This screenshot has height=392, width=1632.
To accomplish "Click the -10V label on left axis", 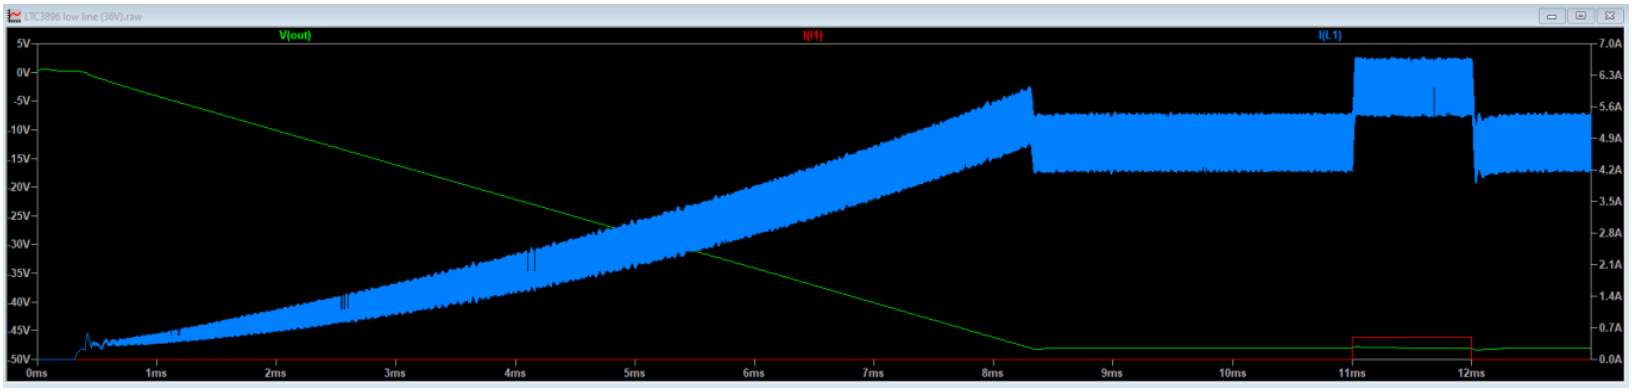I will tap(19, 130).
